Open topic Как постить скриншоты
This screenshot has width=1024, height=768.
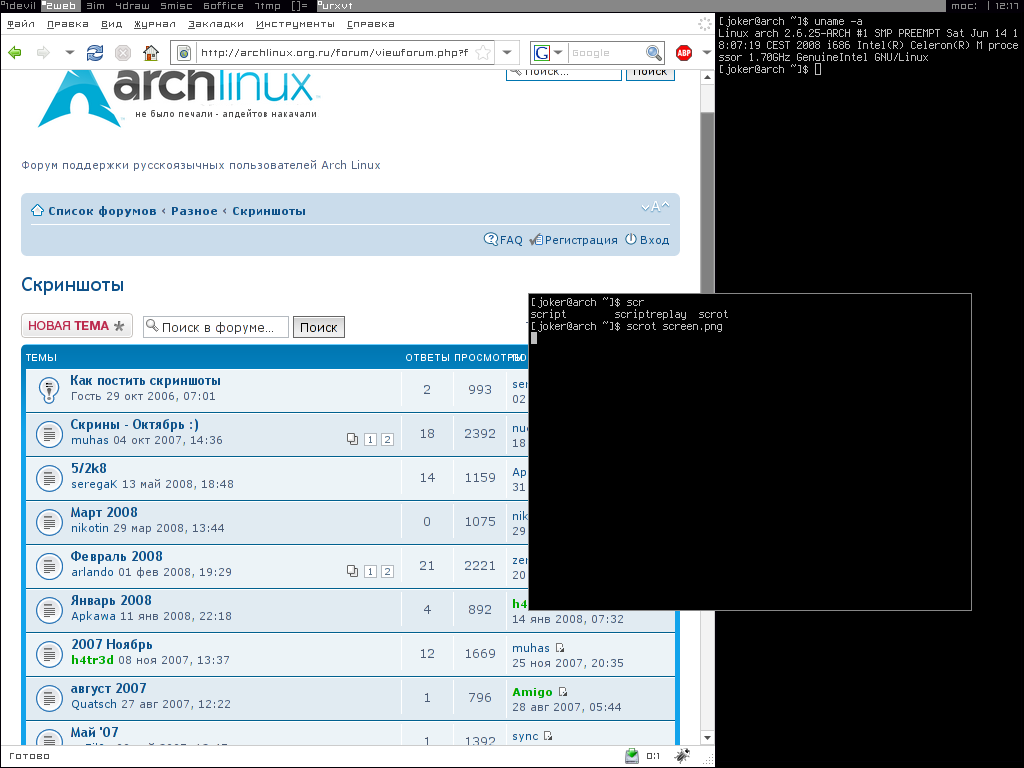(146, 381)
